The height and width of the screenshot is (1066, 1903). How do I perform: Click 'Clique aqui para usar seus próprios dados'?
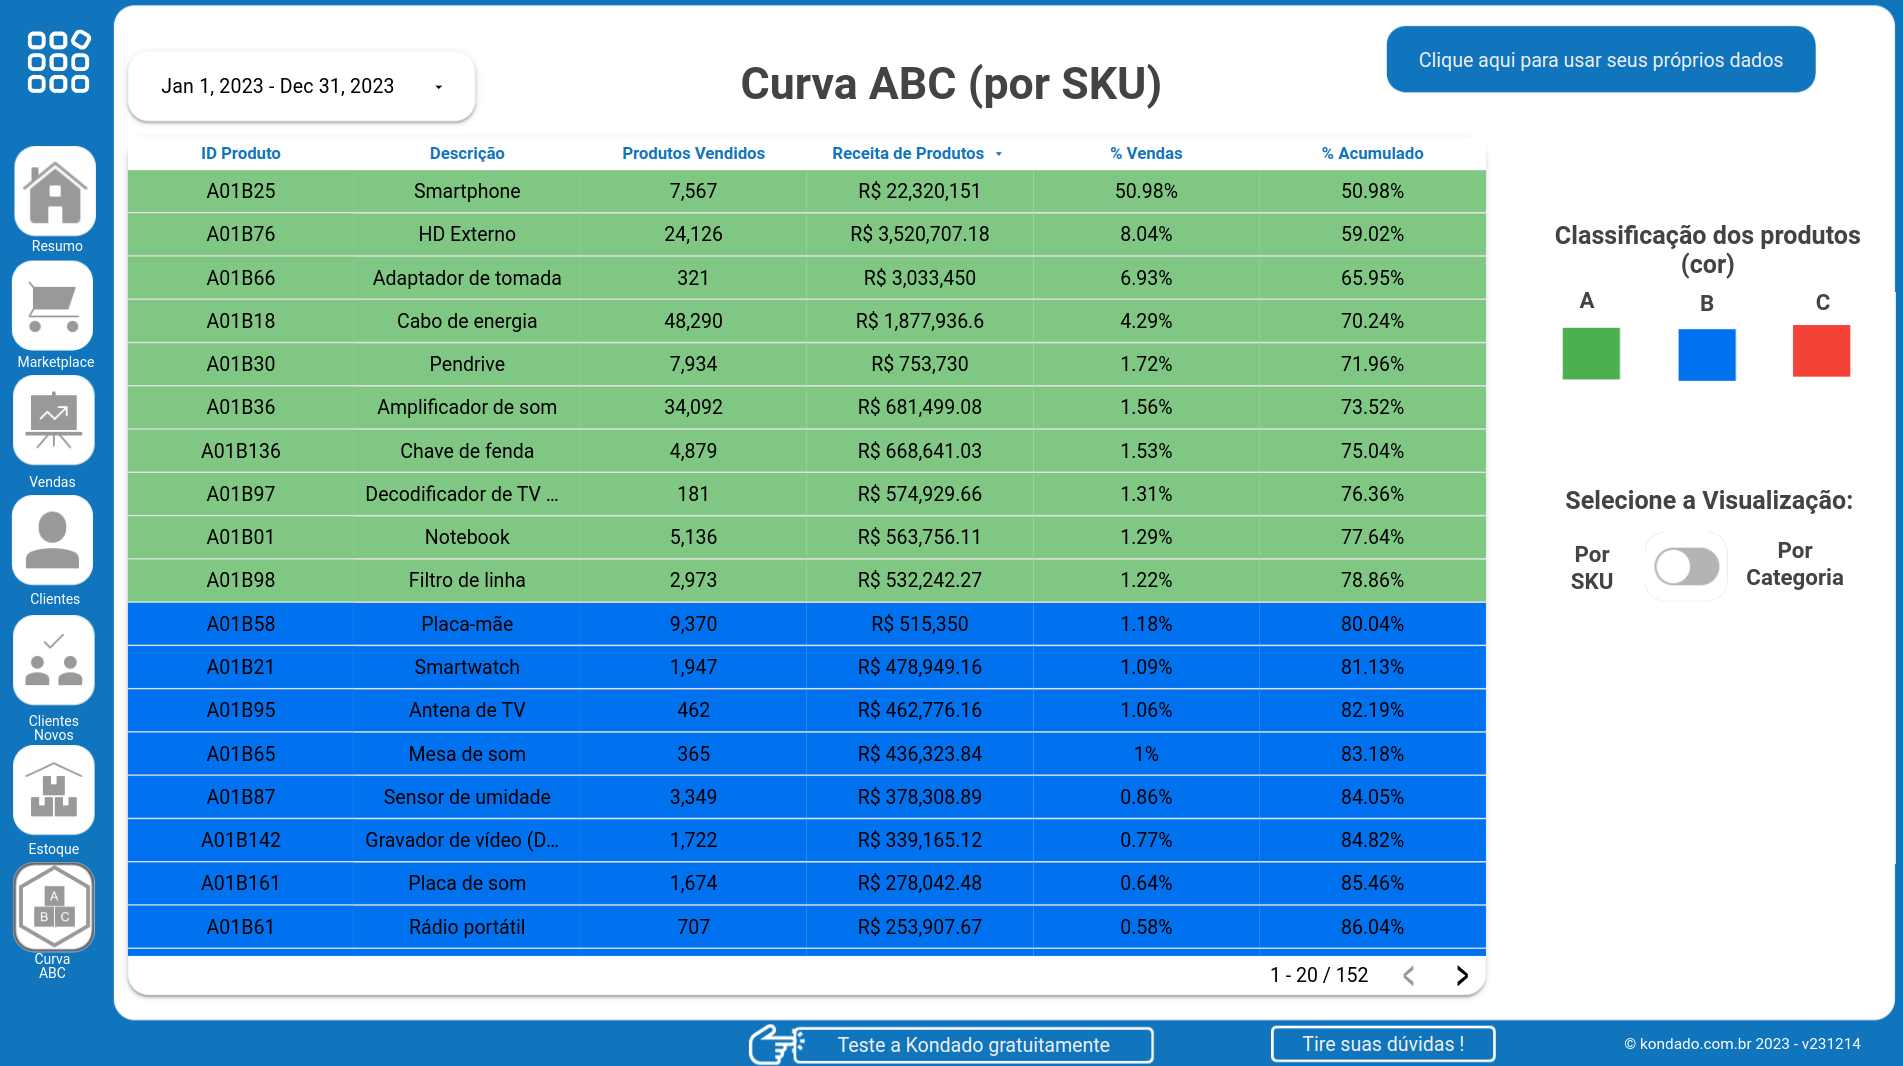click(1599, 59)
